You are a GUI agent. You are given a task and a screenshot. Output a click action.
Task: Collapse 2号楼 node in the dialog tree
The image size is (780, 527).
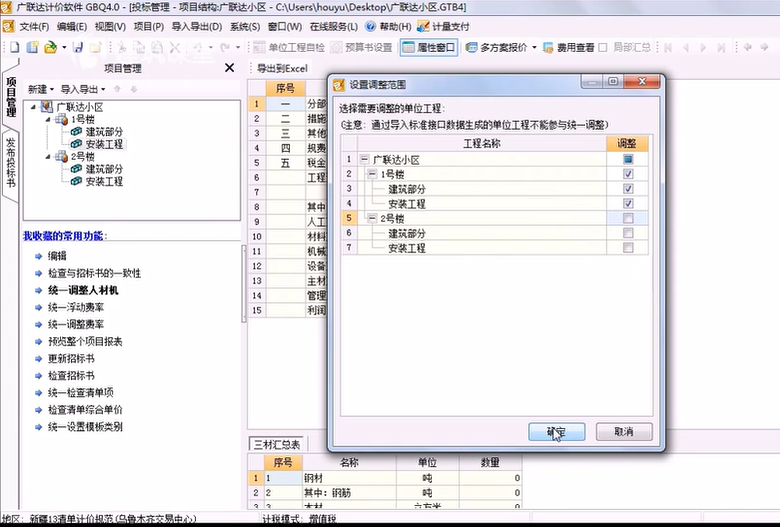coord(372,218)
